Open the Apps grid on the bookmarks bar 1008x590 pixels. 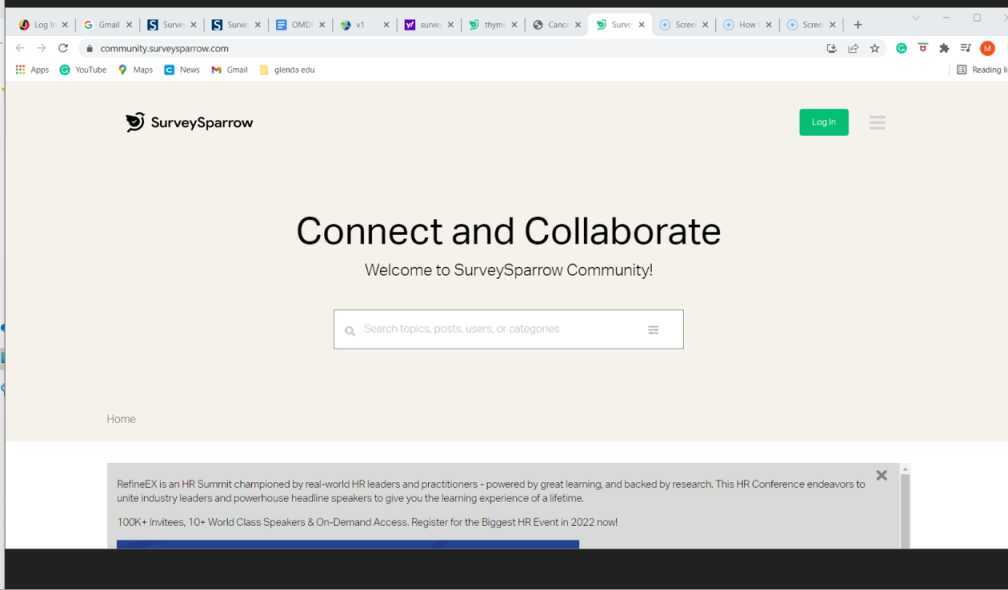click(19, 69)
